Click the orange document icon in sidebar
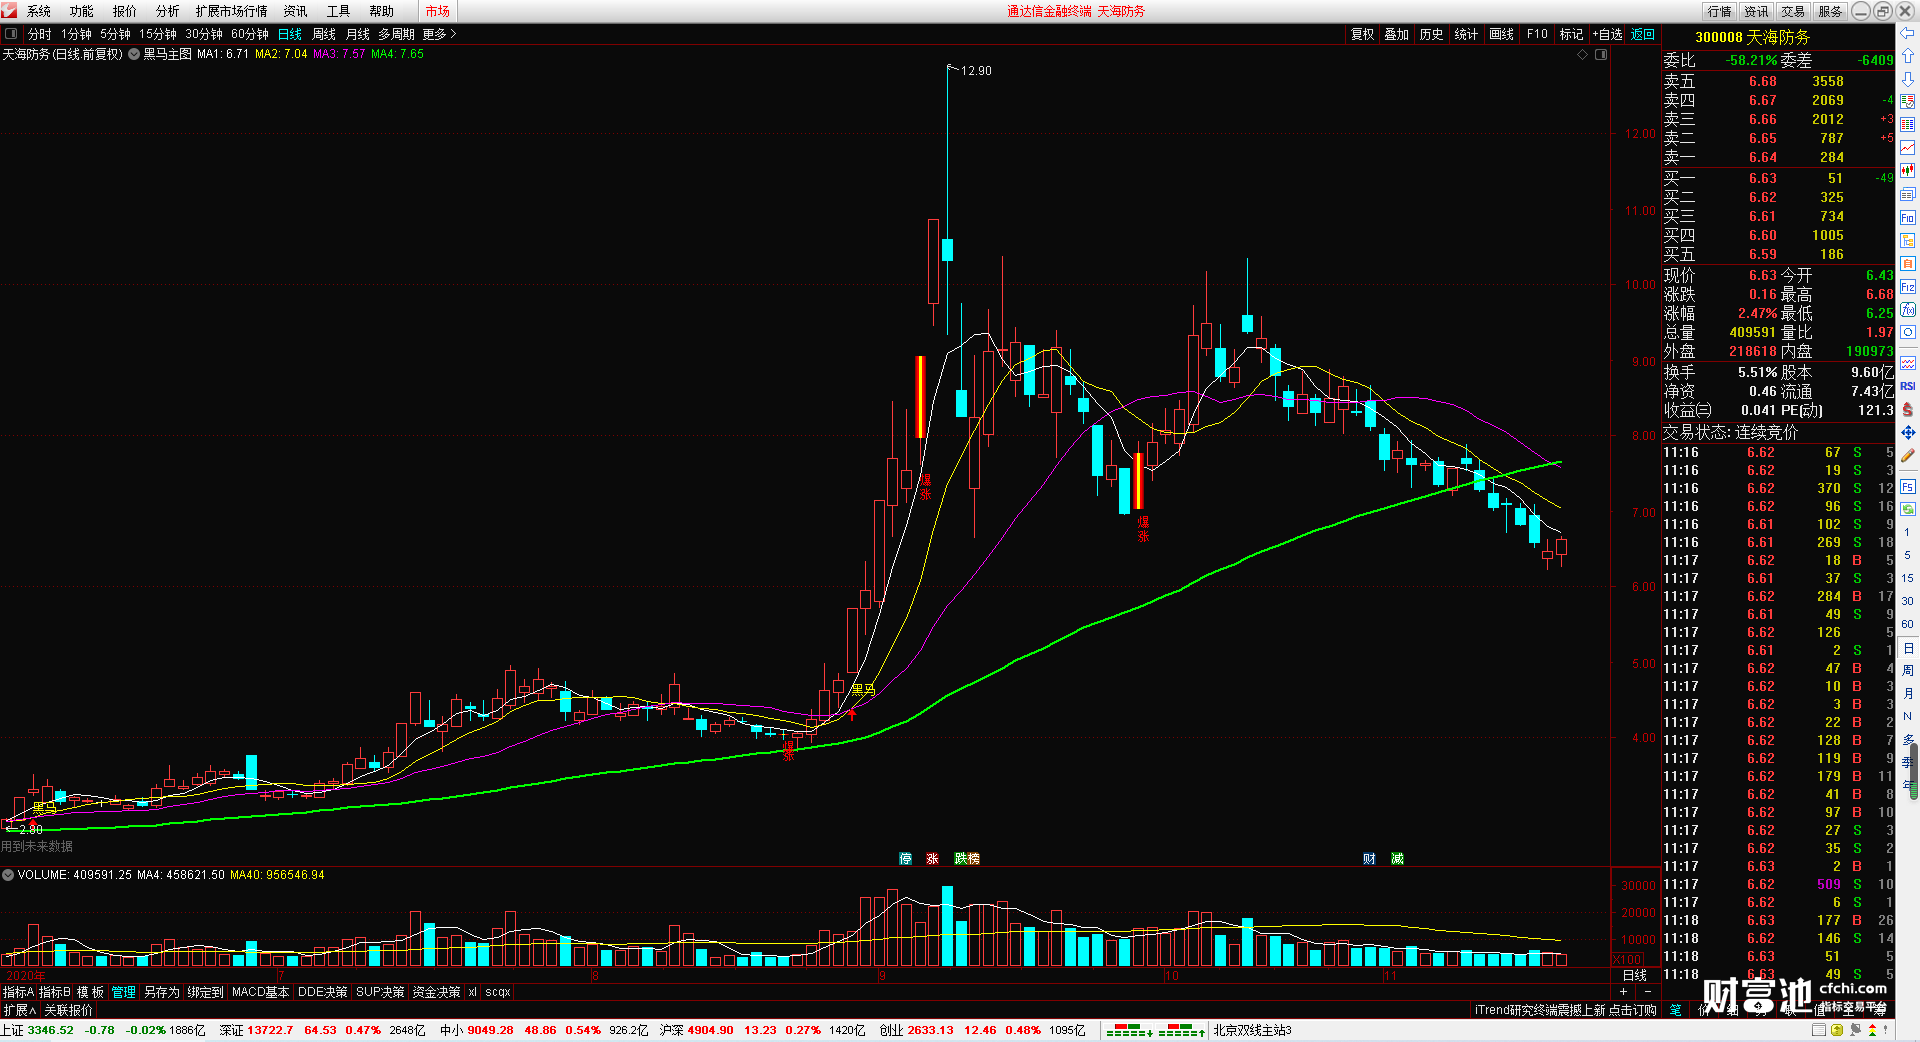The image size is (1920, 1042). pos(1907,264)
